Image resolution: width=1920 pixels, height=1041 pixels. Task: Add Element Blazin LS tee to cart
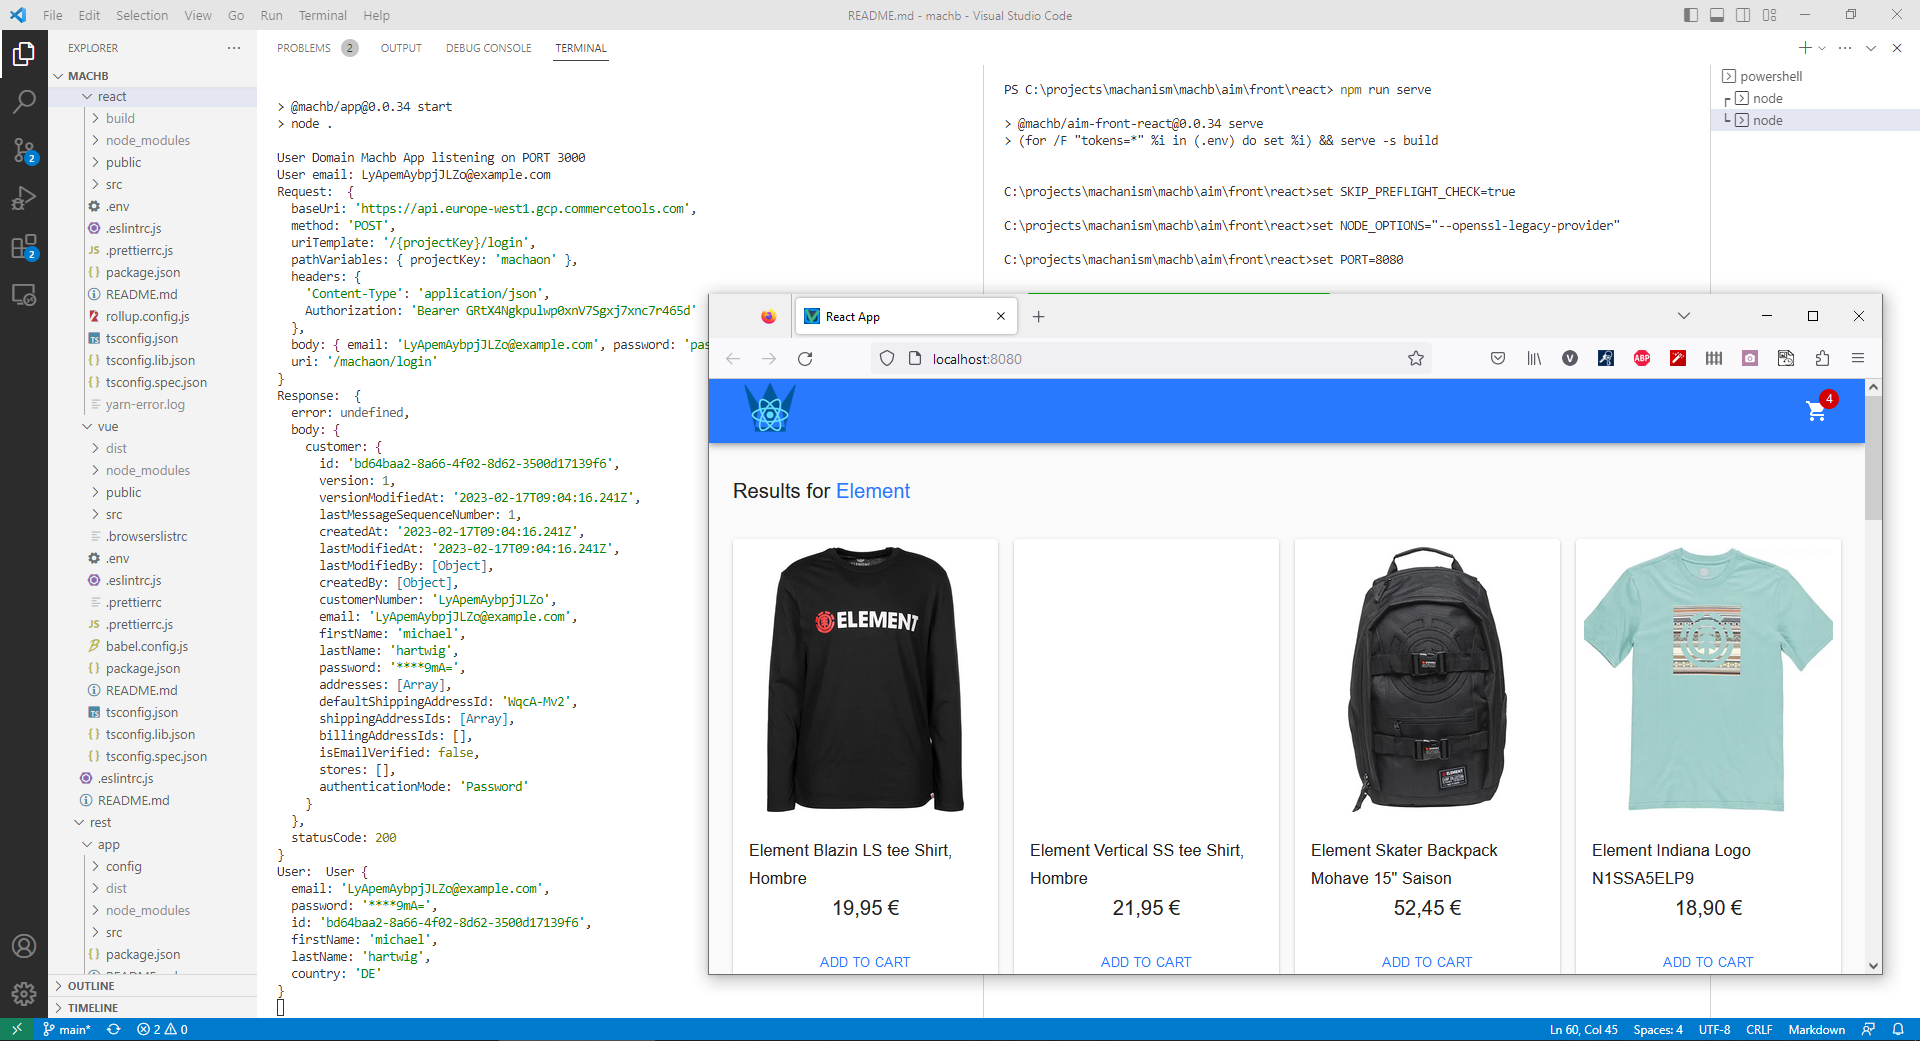click(x=865, y=962)
